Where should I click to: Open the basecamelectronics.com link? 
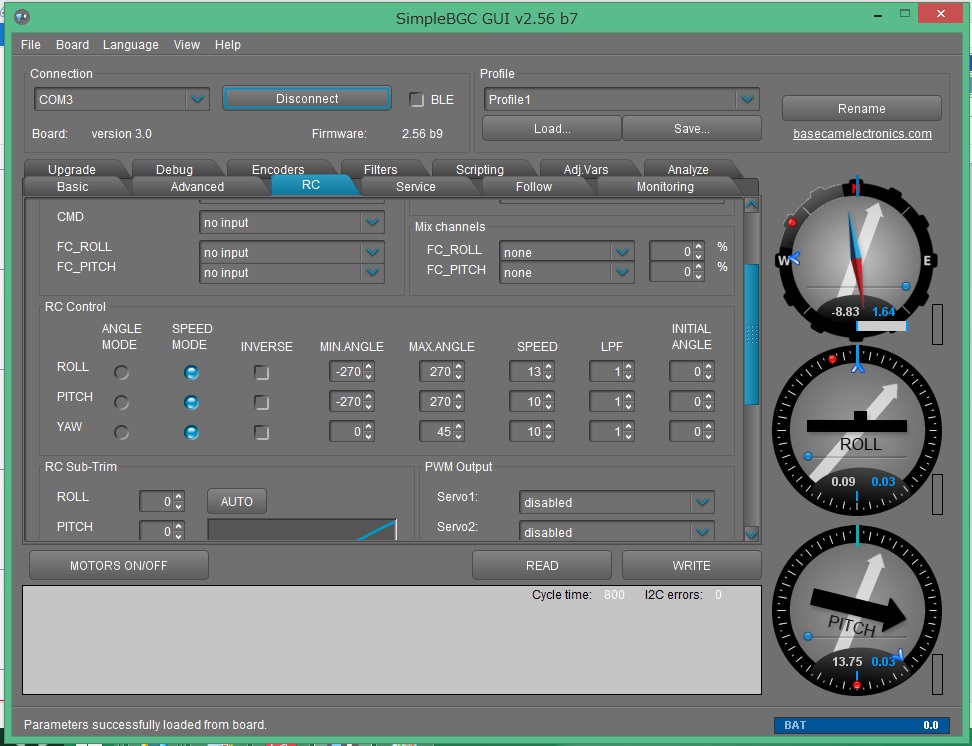pos(862,134)
